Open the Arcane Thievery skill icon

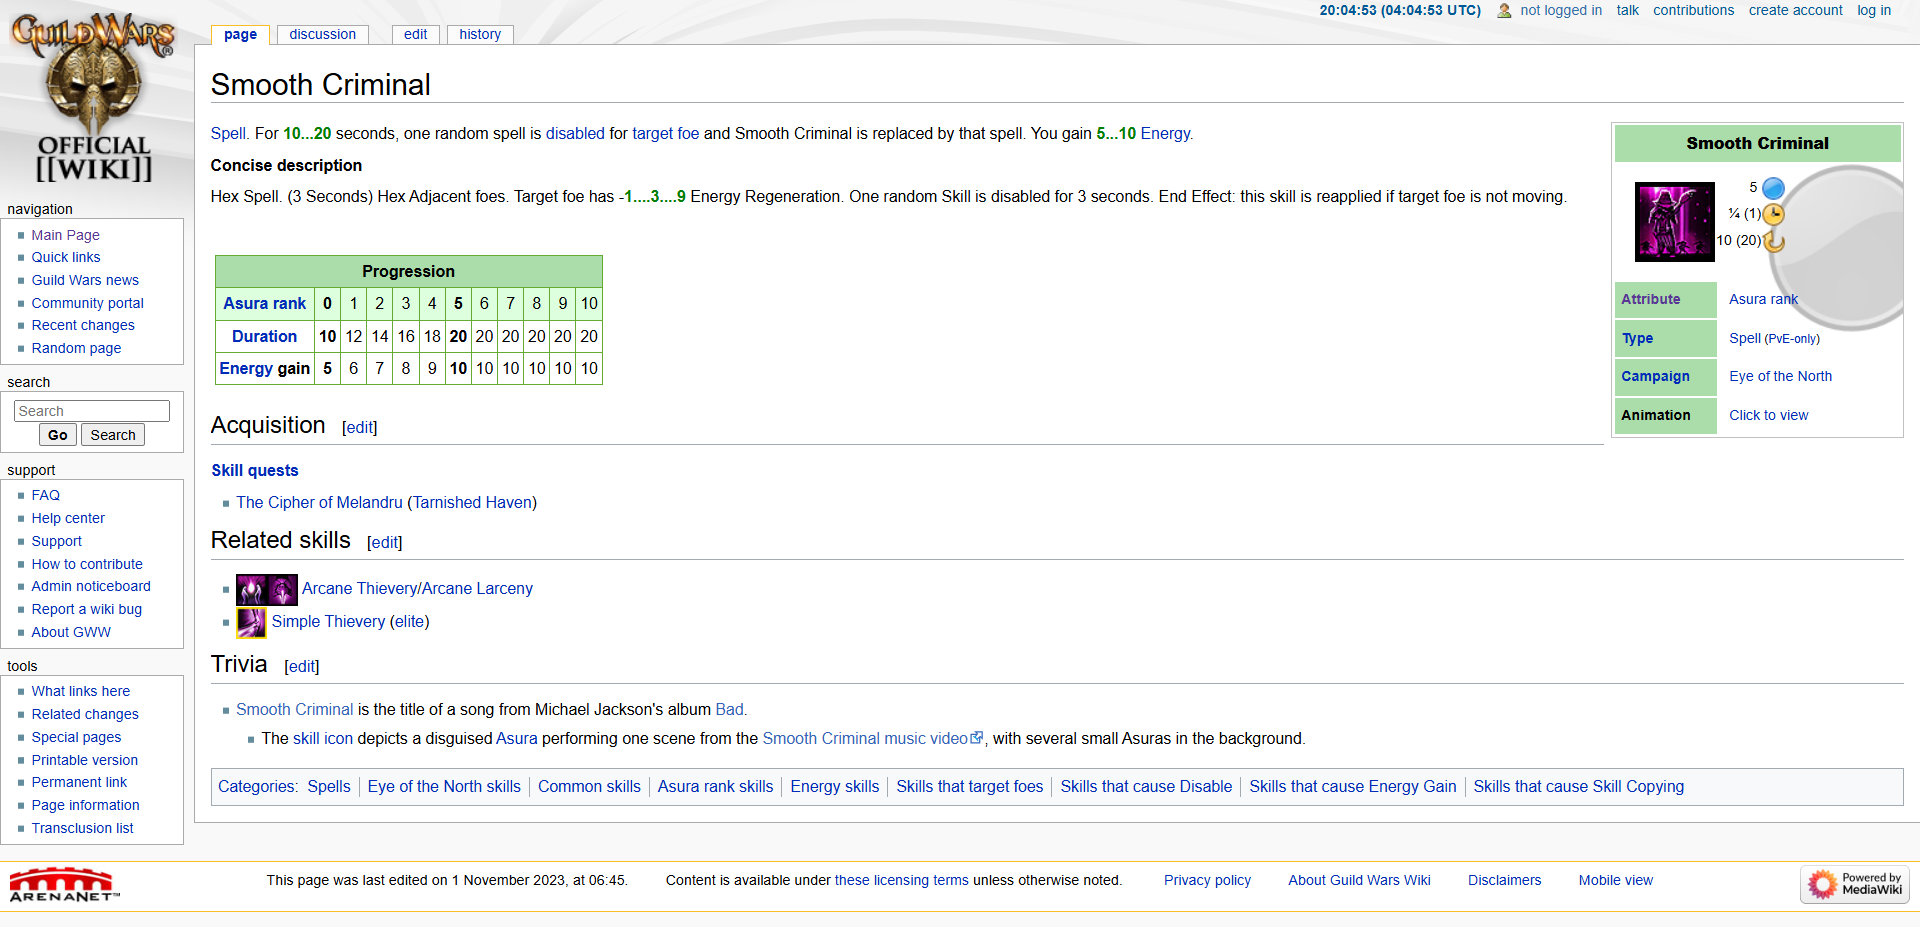(251, 589)
